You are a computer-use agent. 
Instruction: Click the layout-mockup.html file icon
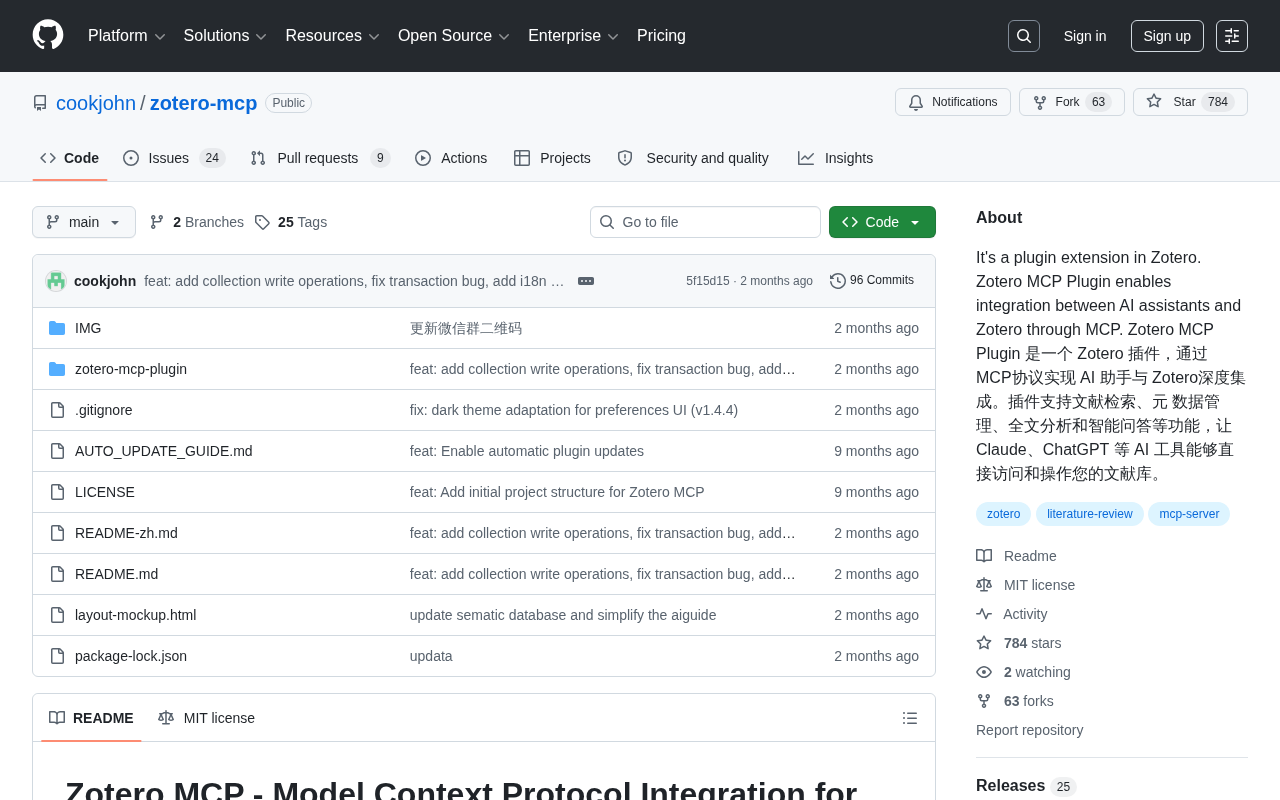pyautogui.click(x=57, y=615)
